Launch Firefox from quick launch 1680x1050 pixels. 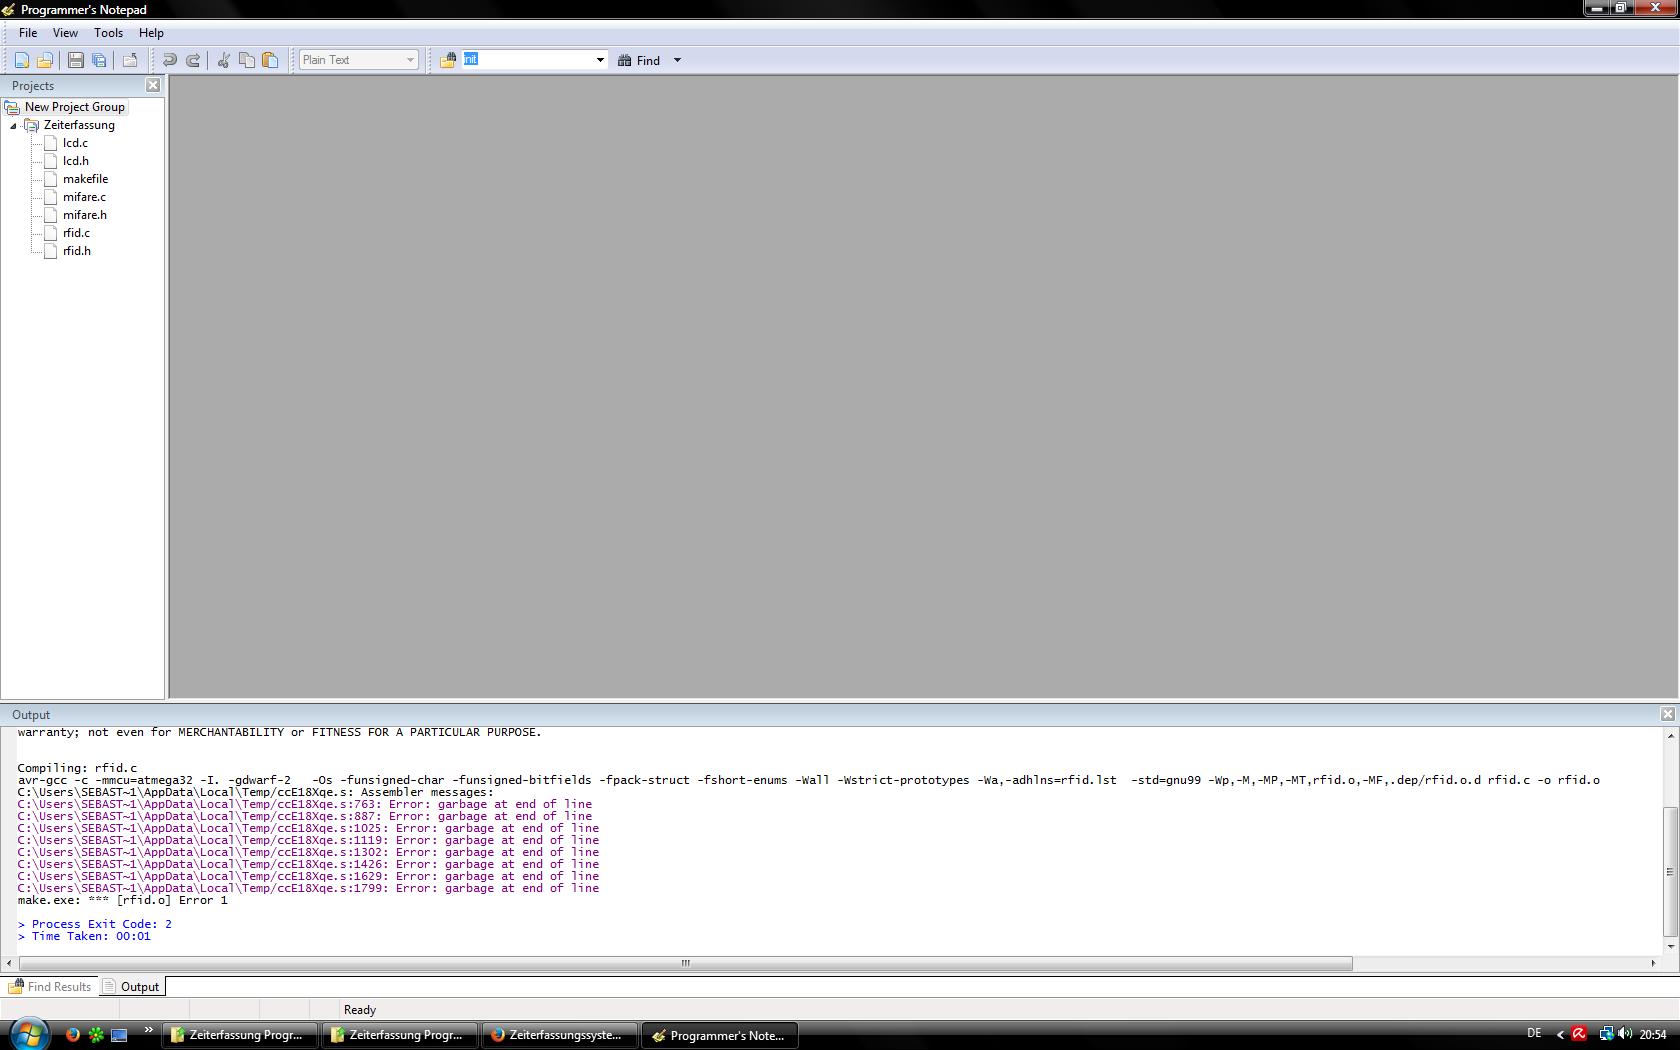pos(72,1035)
